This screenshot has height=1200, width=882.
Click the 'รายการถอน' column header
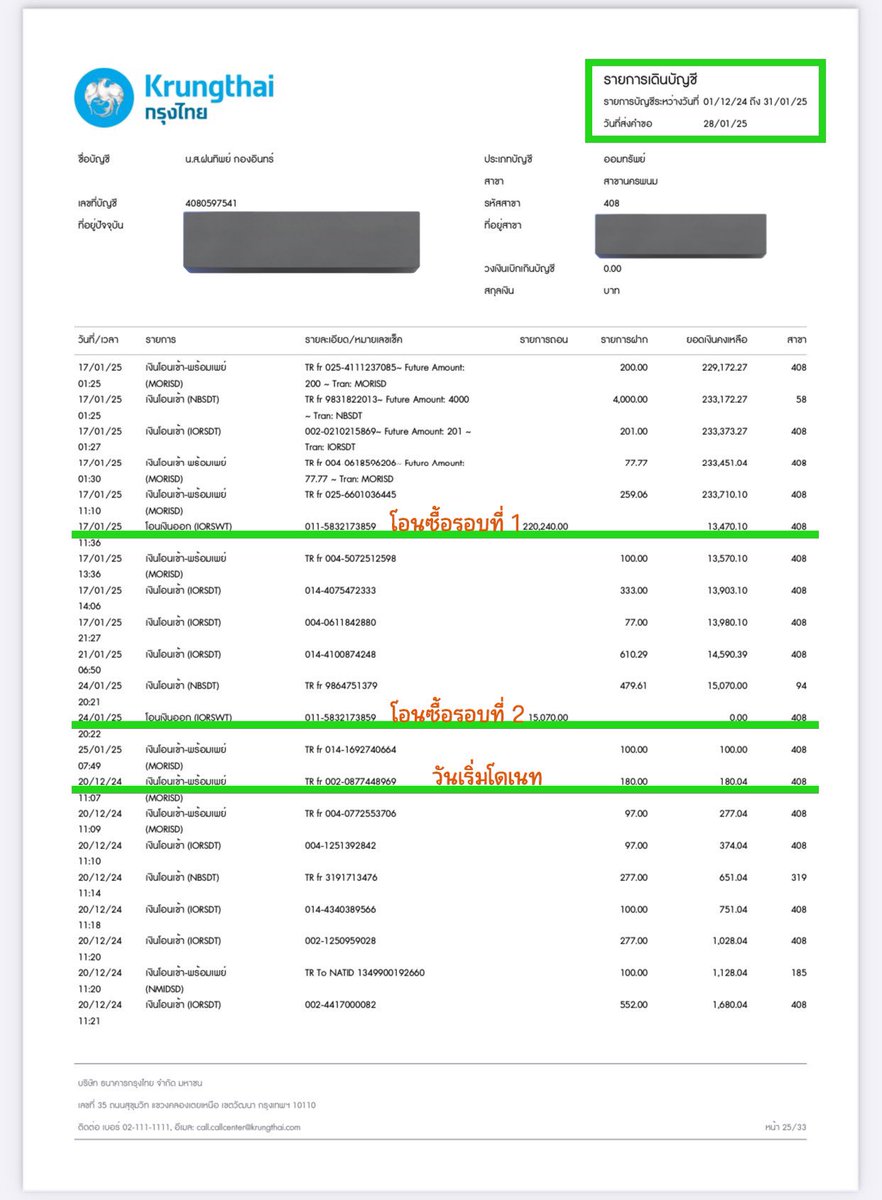[x=544, y=340]
